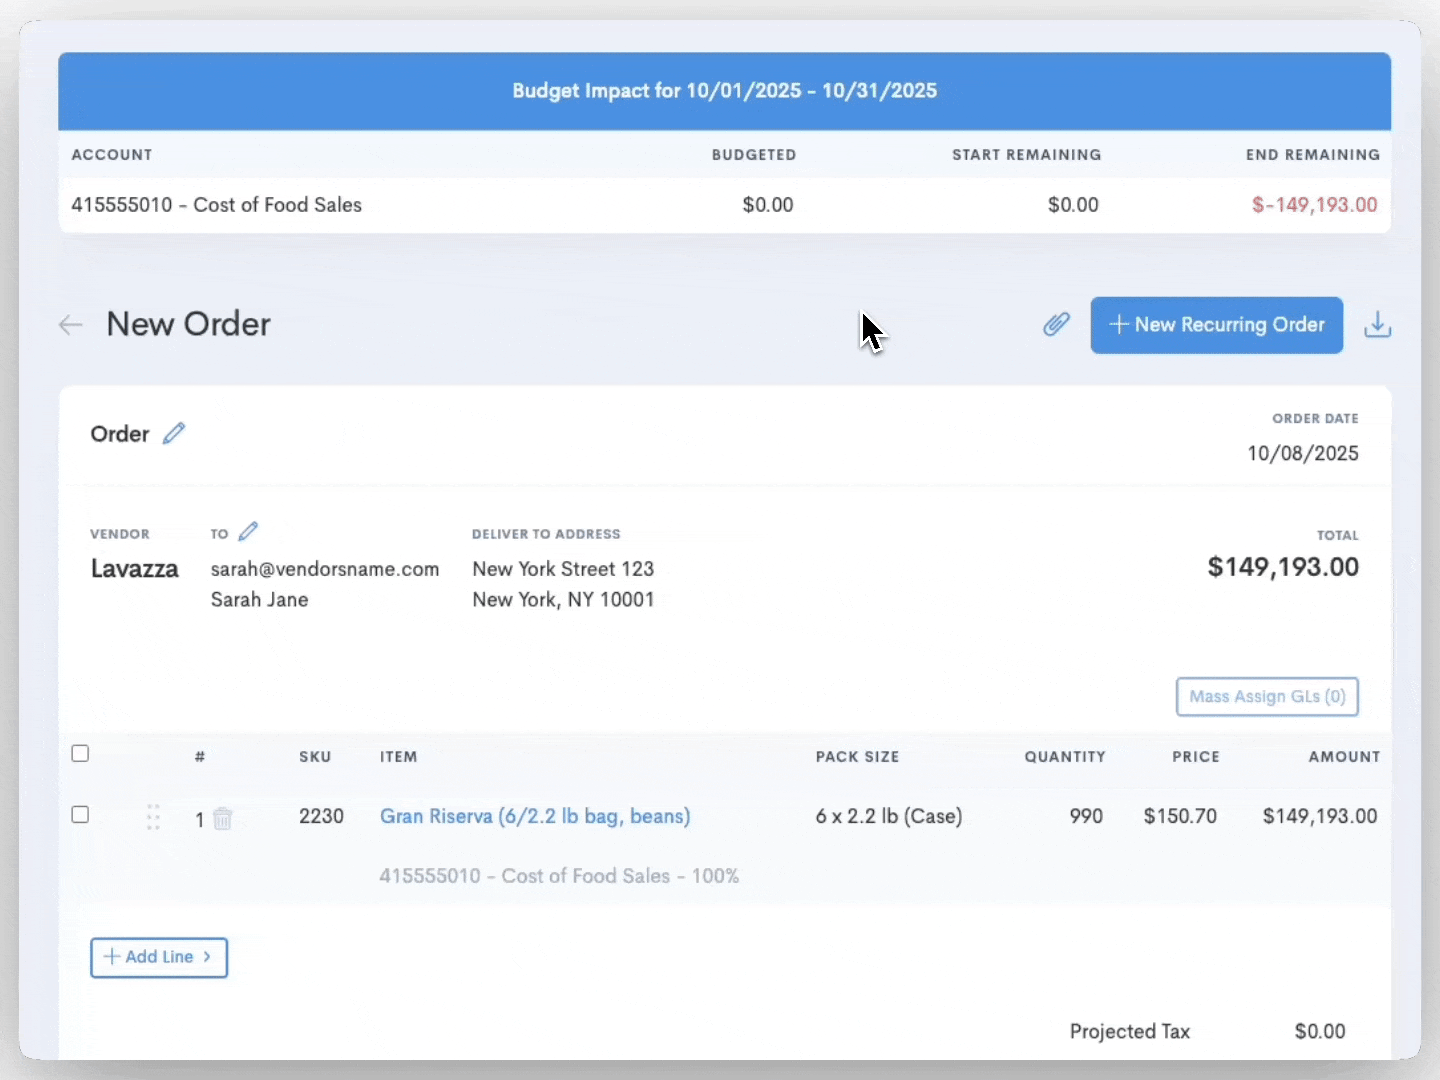Click the plus icon on New Recurring Order
Screen dimensions: 1440x1080
click(x=1118, y=325)
